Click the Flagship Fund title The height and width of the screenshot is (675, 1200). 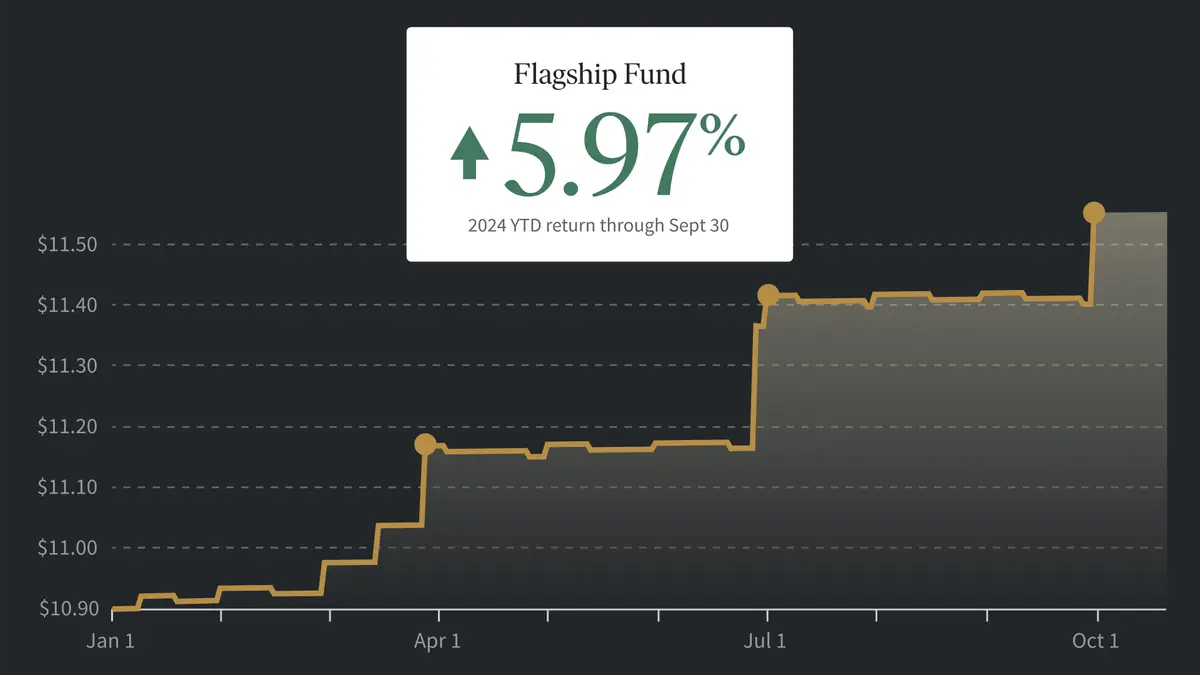pyautogui.click(x=600, y=74)
